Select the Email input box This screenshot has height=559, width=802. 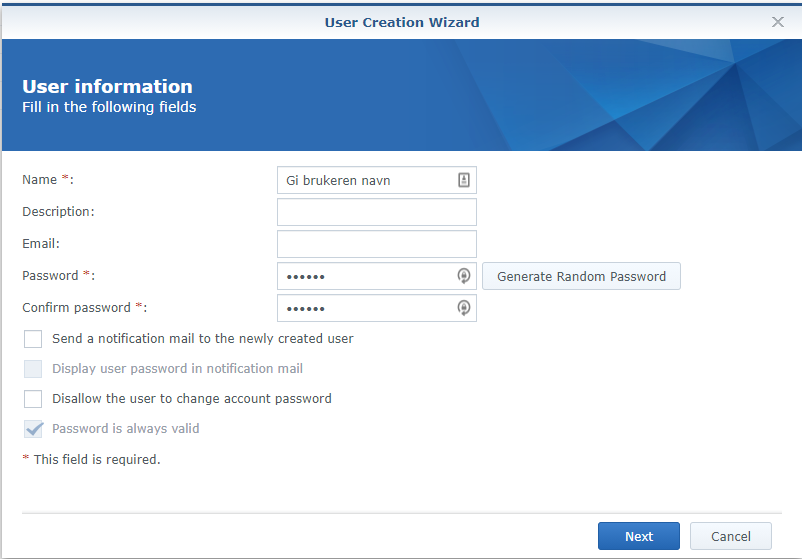[x=376, y=244]
